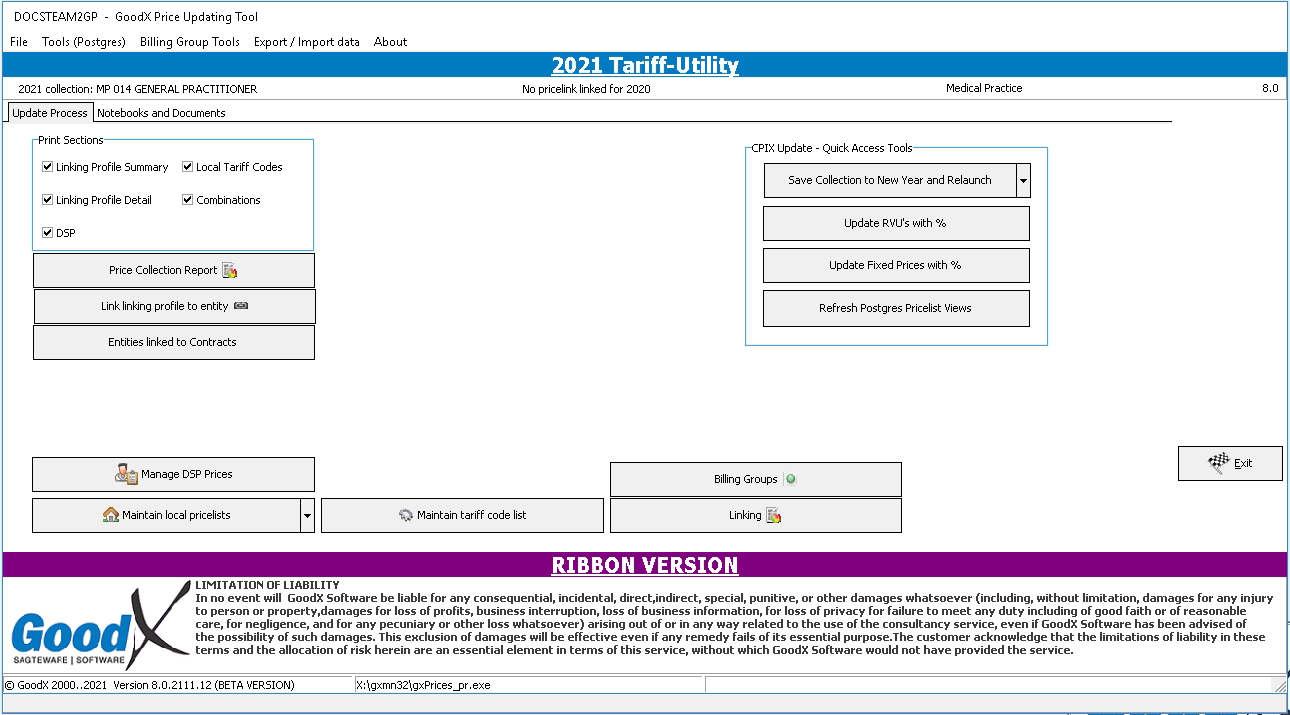Click the gear icon on Maintain tariff code list
This screenshot has height=715, width=1290.
pyautogui.click(x=405, y=515)
